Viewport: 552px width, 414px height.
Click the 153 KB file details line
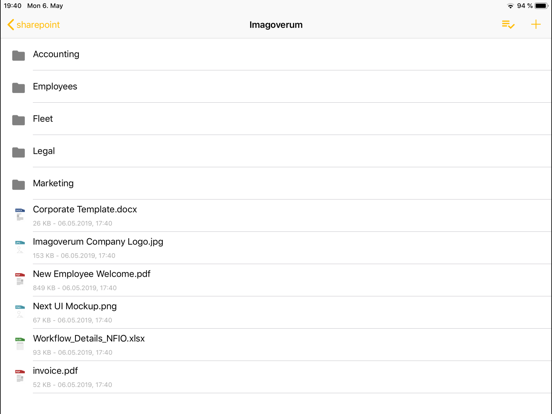pyautogui.click(x=74, y=256)
